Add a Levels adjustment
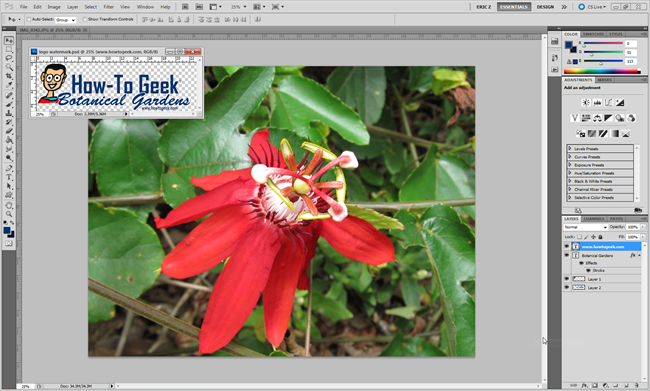The width and height of the screenshot is (650, 391). 597,102
